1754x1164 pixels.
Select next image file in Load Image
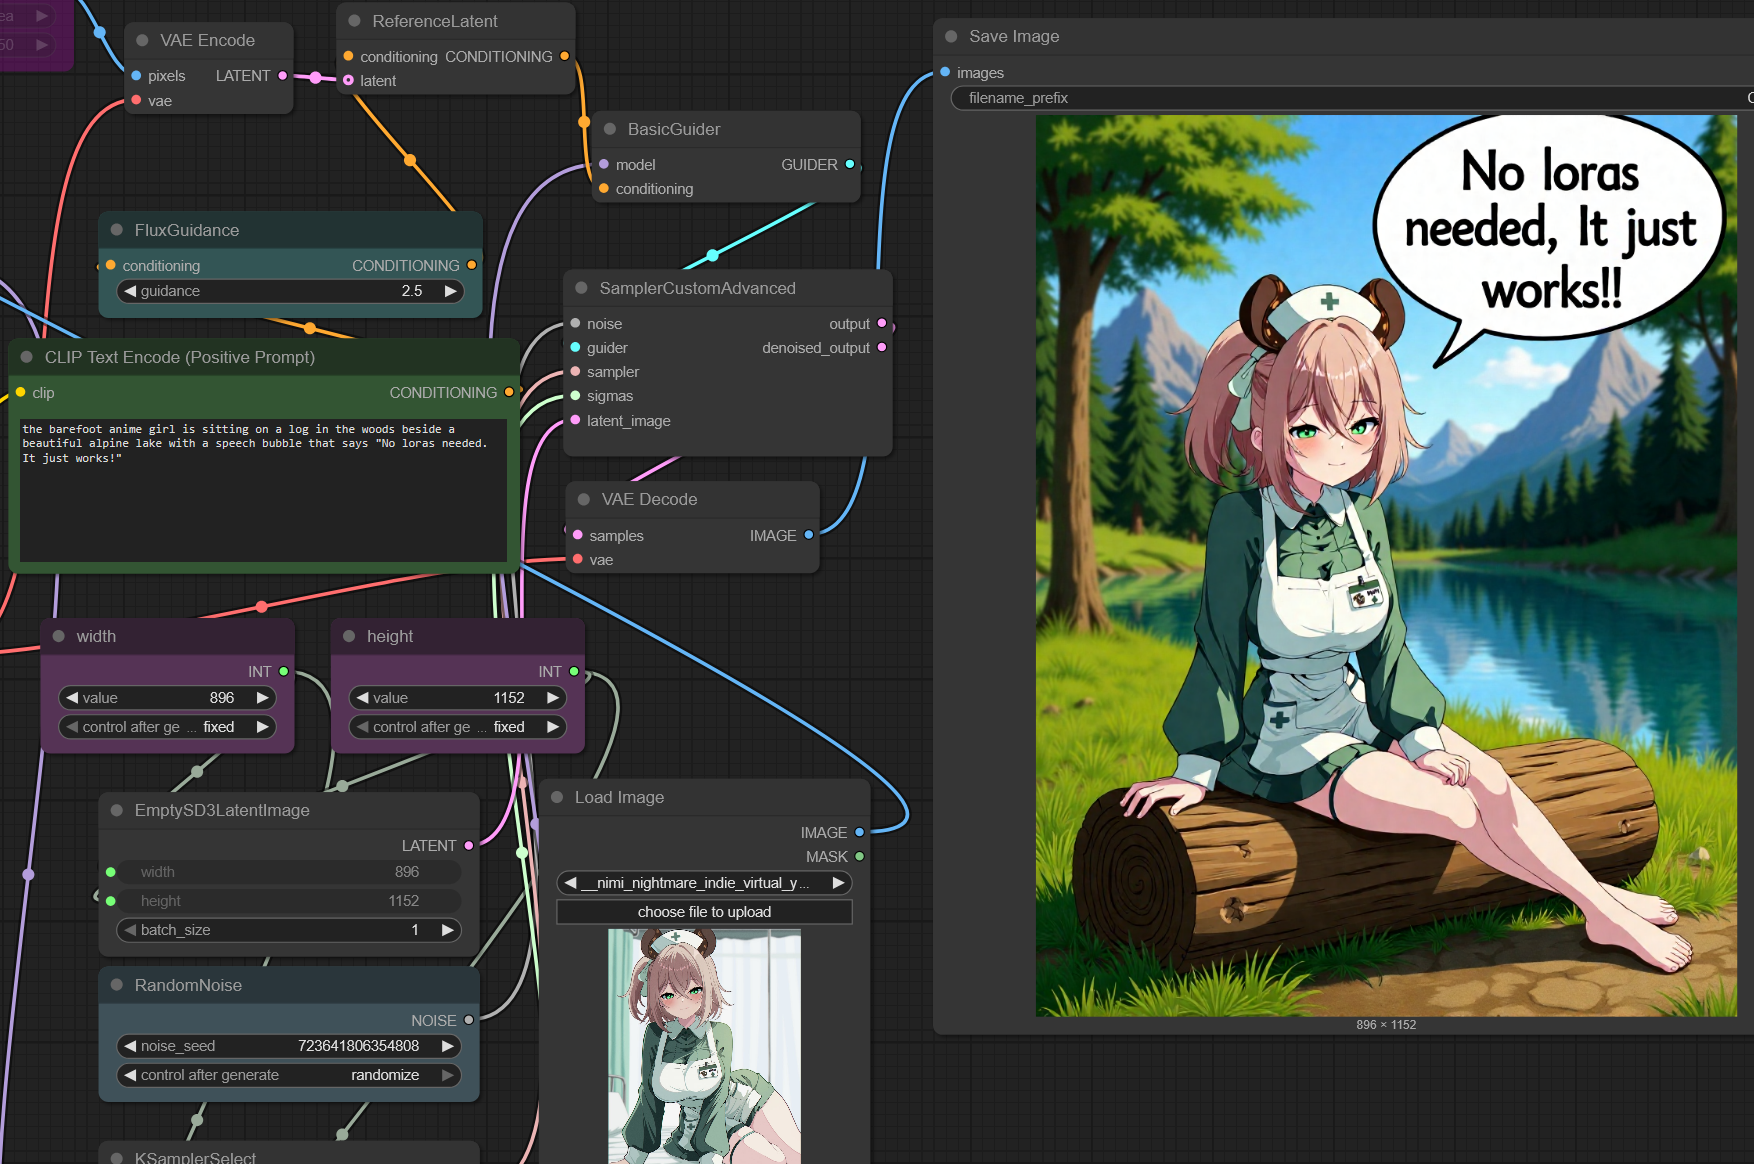click(x=838, y=883)
